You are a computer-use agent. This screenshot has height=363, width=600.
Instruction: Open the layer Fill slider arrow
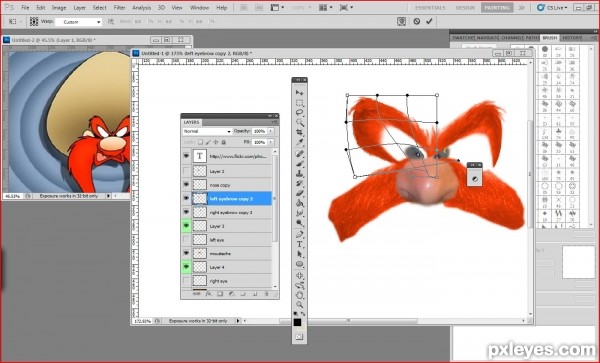[271, 142]
